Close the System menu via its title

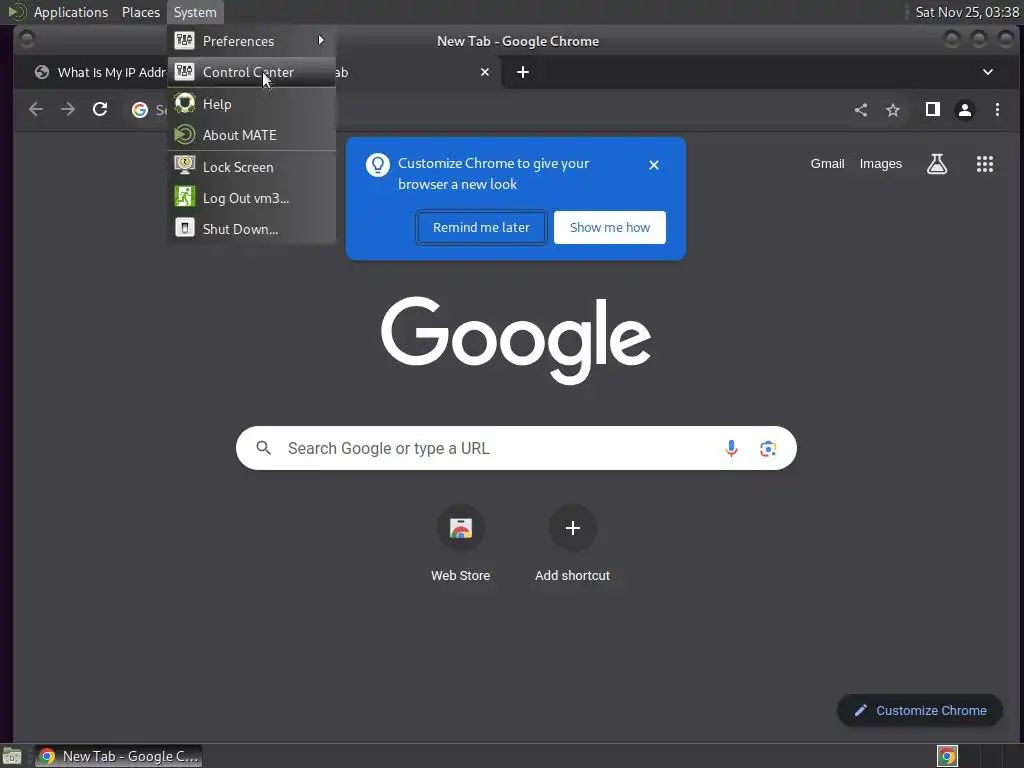[x=195, y=12]
